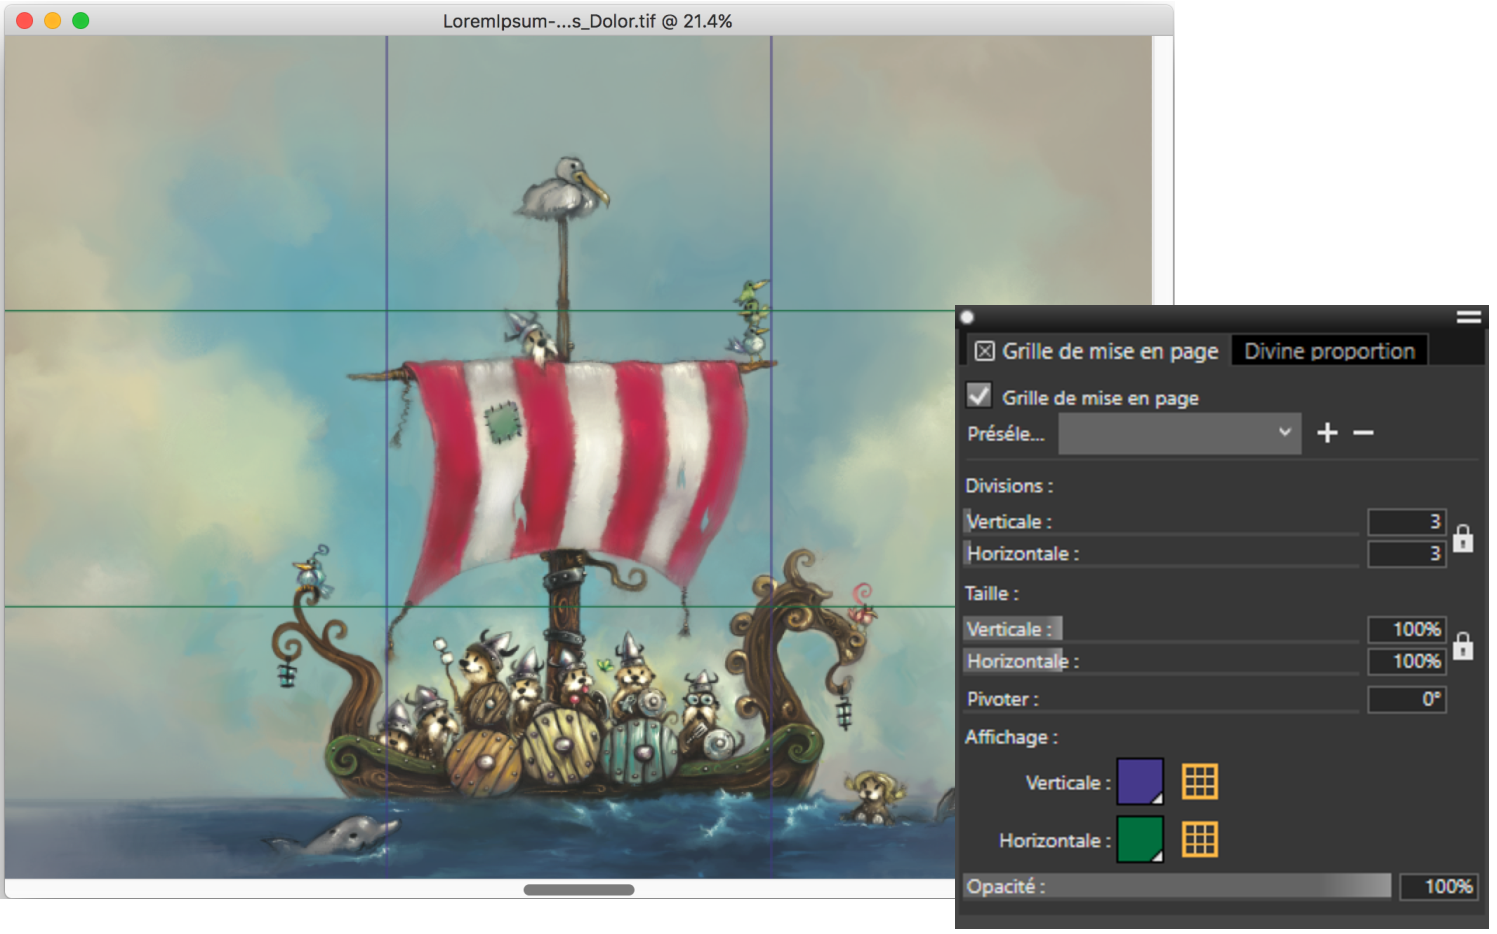Image resolution: width=1497 pixels, height=934 pixels.
Task: Click the add preset plus icon
Action: [1327, 433]
